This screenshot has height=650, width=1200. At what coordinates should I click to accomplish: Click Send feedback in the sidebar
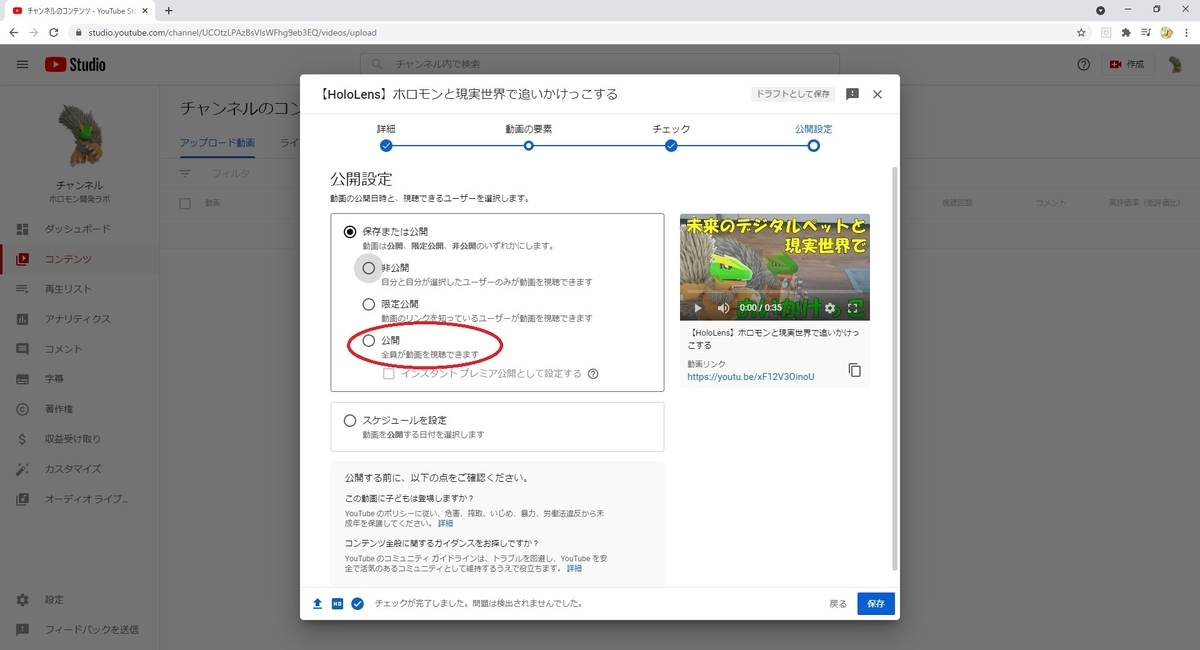[x=75, y=630]
